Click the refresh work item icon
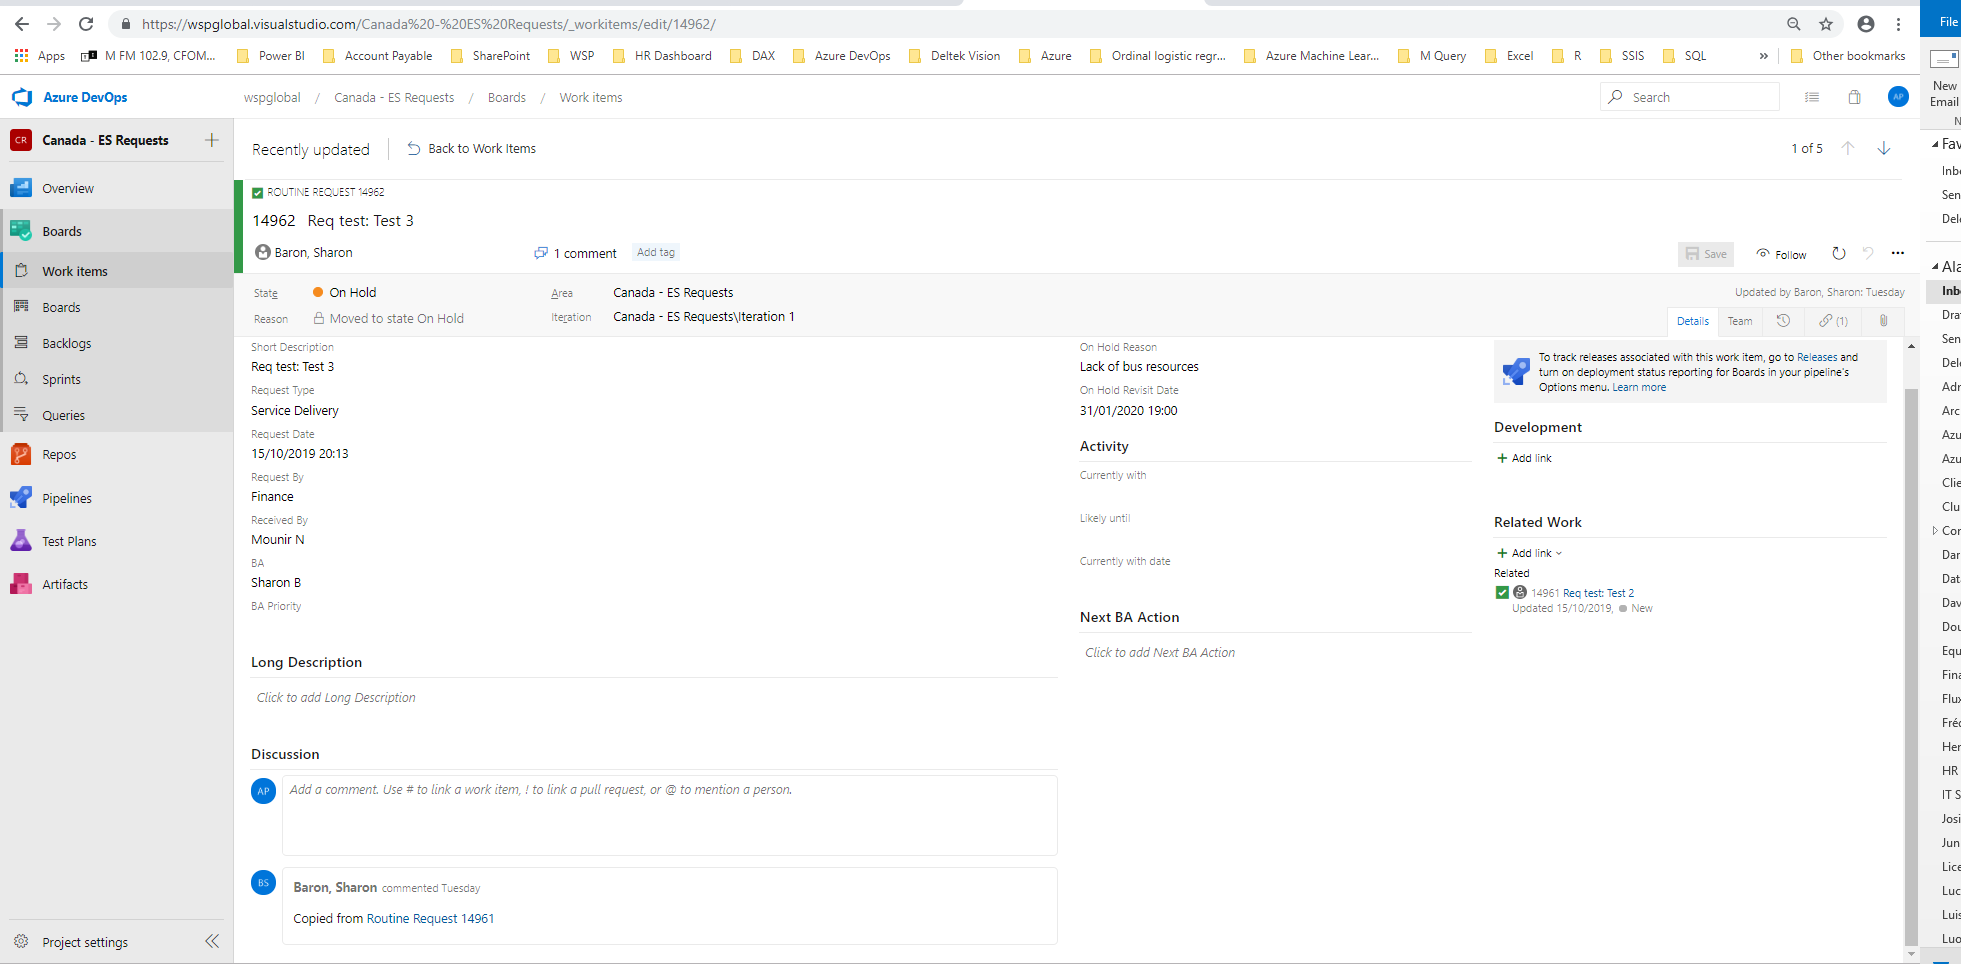This screenshot has width=1961, height=964. [1838, 253]
